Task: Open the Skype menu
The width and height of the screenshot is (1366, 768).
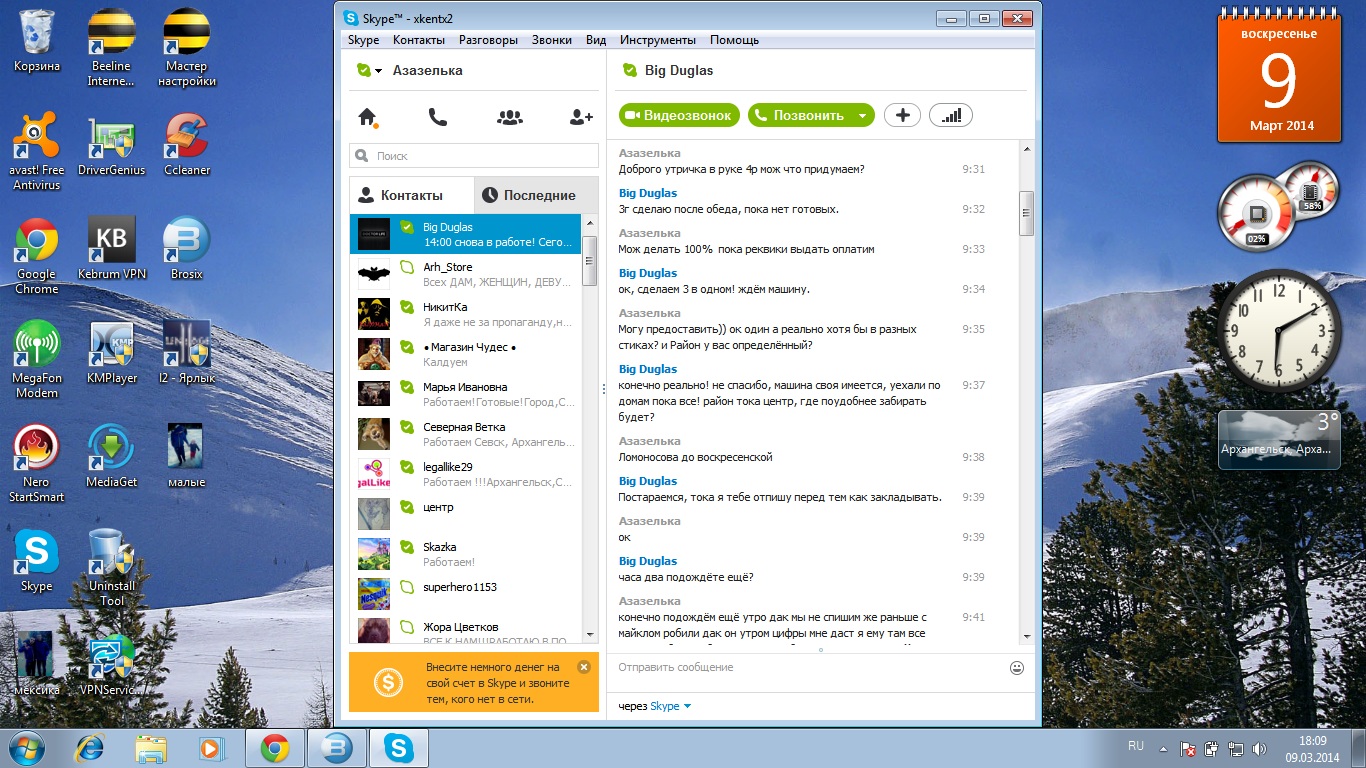Action: [x=363, y=40]
